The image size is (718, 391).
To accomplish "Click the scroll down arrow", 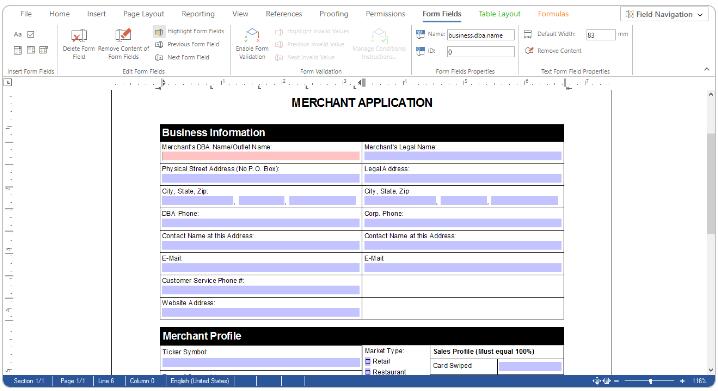I will 711,370.
